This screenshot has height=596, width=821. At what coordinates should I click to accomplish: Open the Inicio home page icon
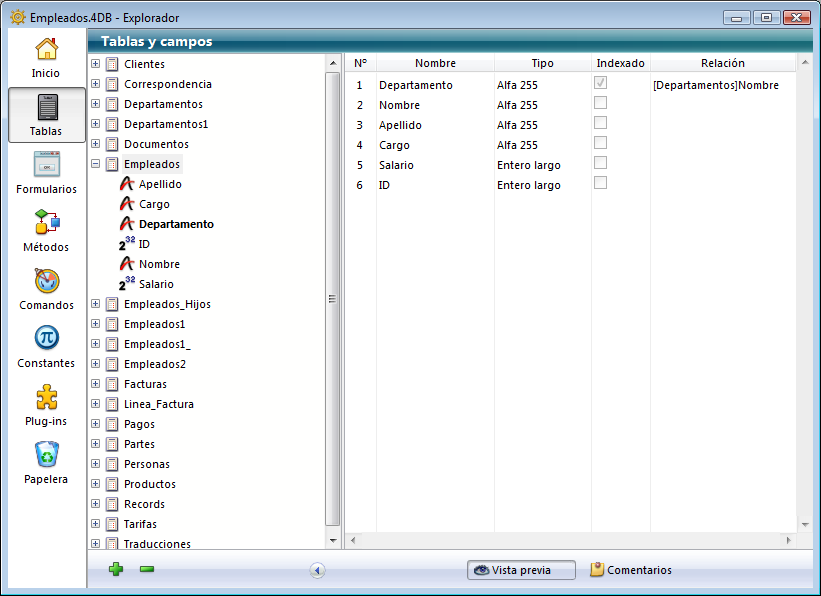46,50
